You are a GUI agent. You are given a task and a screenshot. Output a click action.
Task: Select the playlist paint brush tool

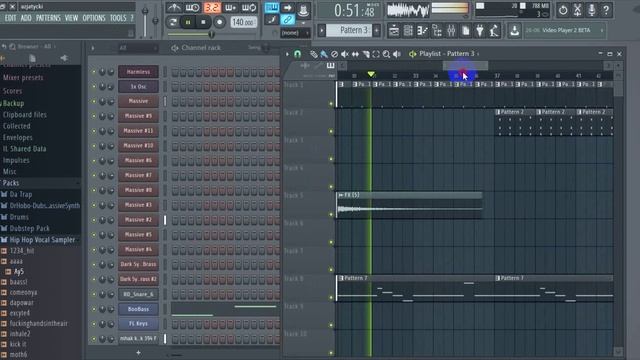324,54
